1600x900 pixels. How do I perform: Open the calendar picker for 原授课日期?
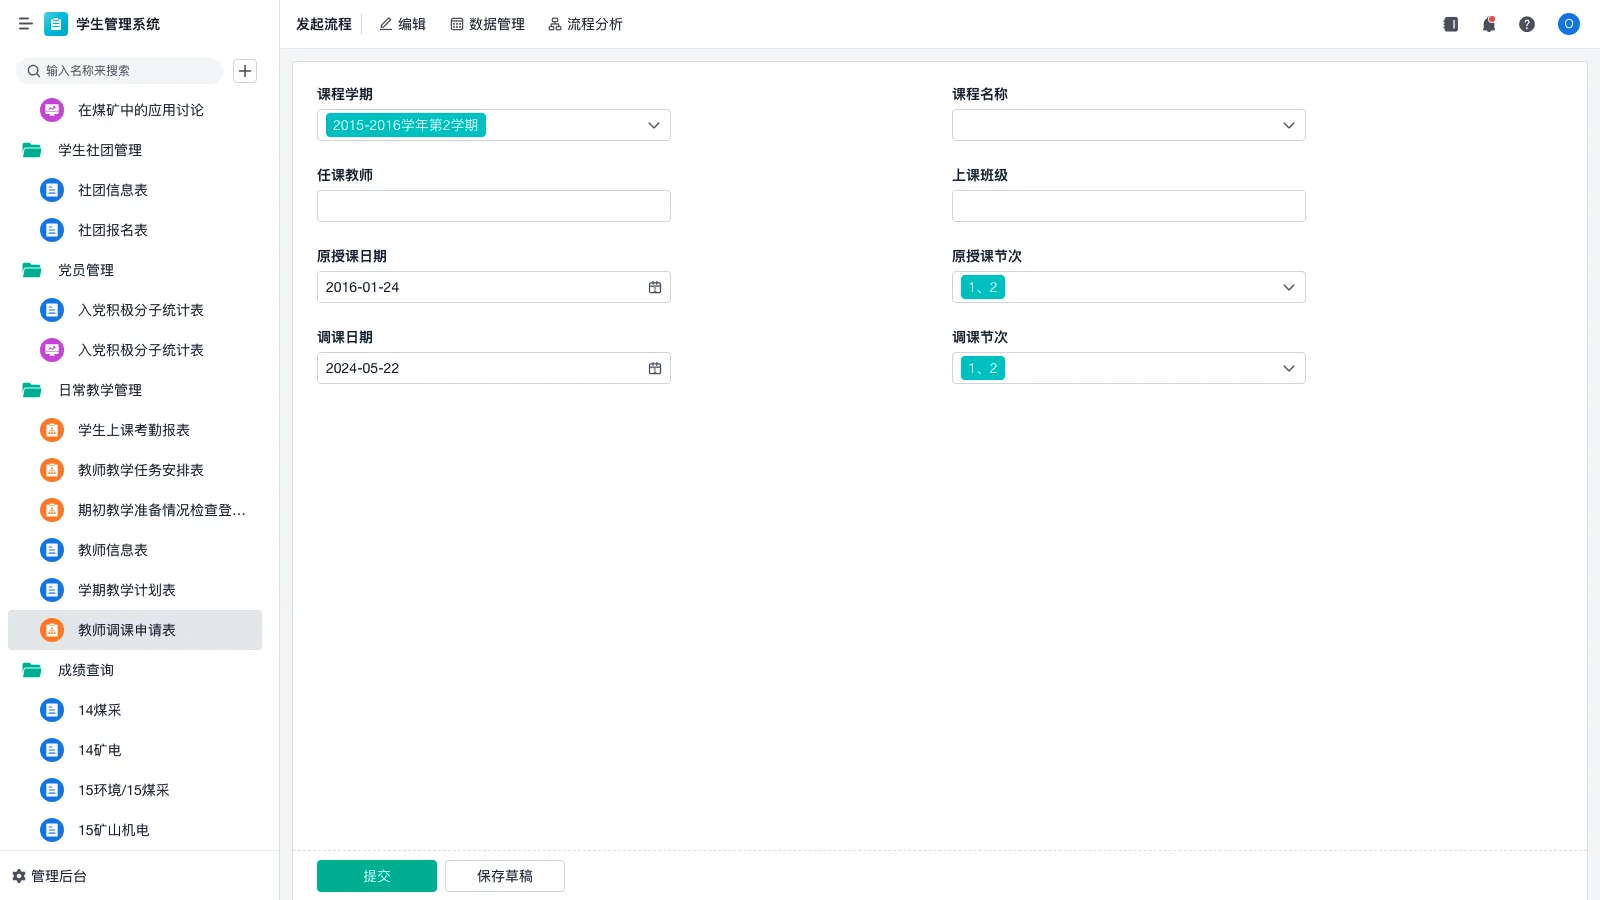[x=655, y=287]
